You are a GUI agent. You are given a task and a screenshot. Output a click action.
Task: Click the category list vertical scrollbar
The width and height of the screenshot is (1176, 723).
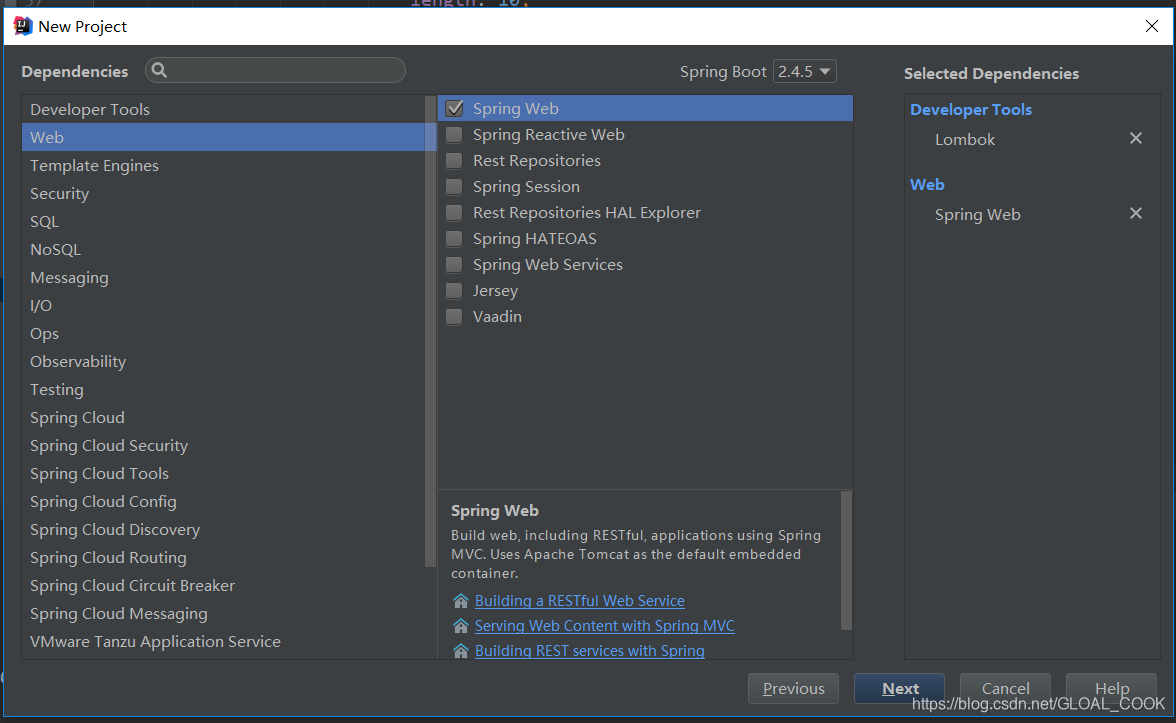(x=430, y=331)
